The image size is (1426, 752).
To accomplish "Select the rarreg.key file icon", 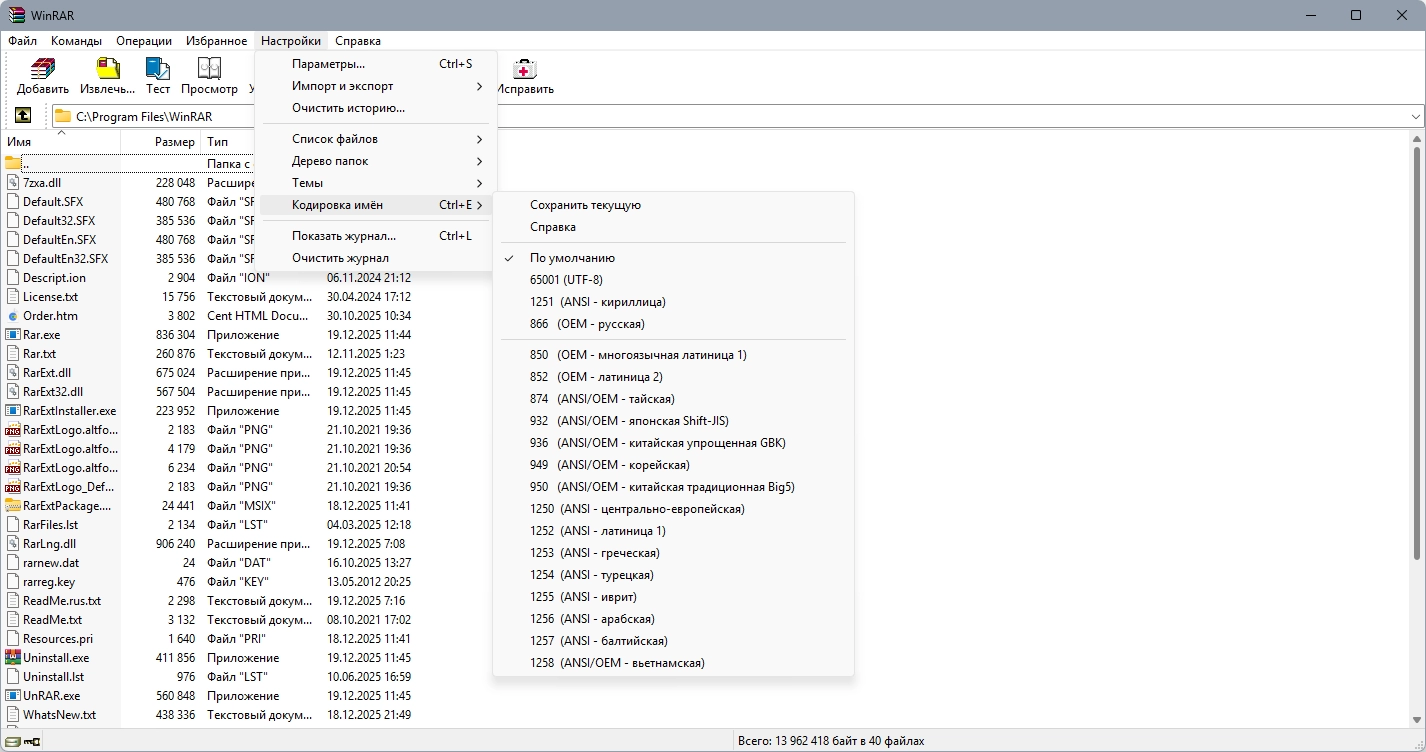I will (x=13, y=582).
